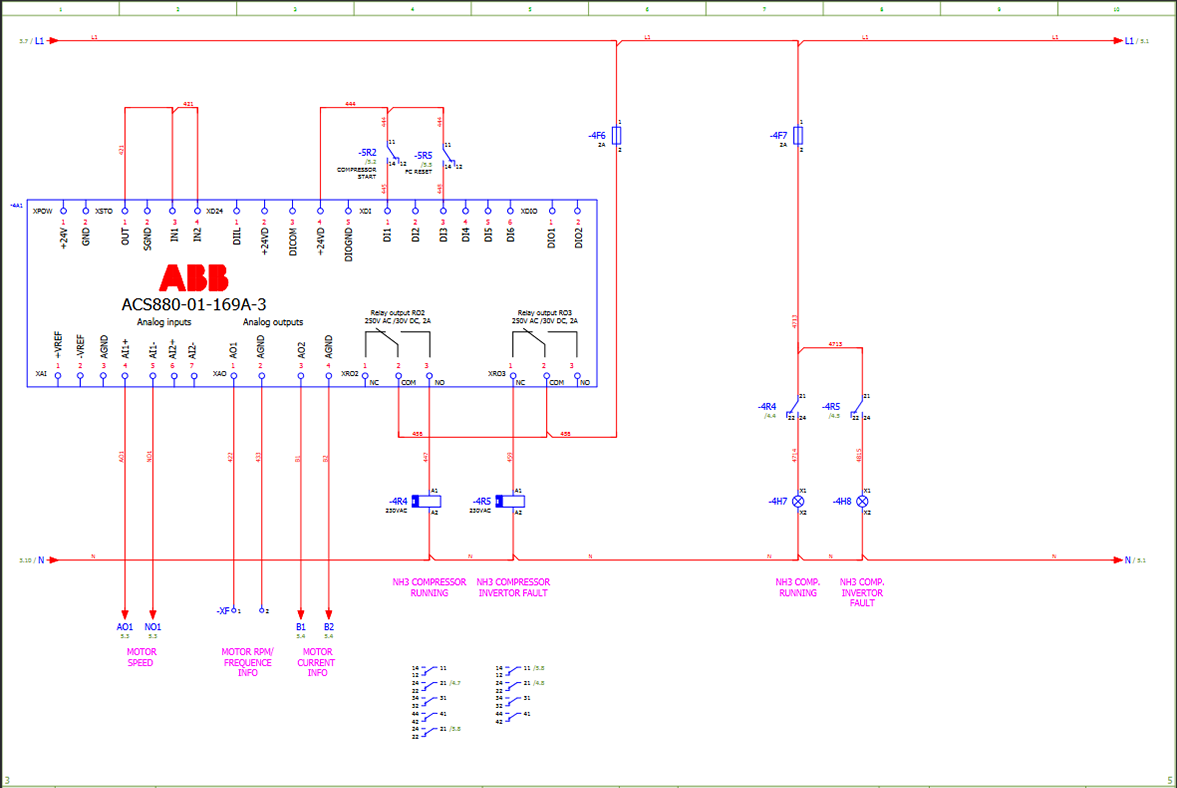The height and width of the screenshot is (788, 1177).
Task: Click the -4F6 fuse symbol
Action: pos(617,135)
